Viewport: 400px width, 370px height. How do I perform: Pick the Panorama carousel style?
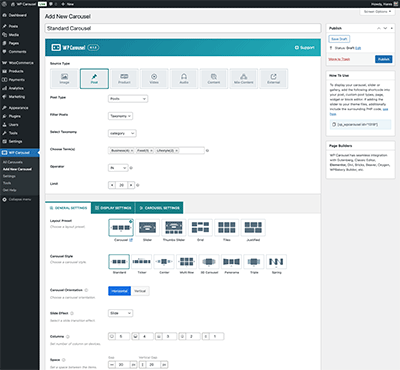232,262
